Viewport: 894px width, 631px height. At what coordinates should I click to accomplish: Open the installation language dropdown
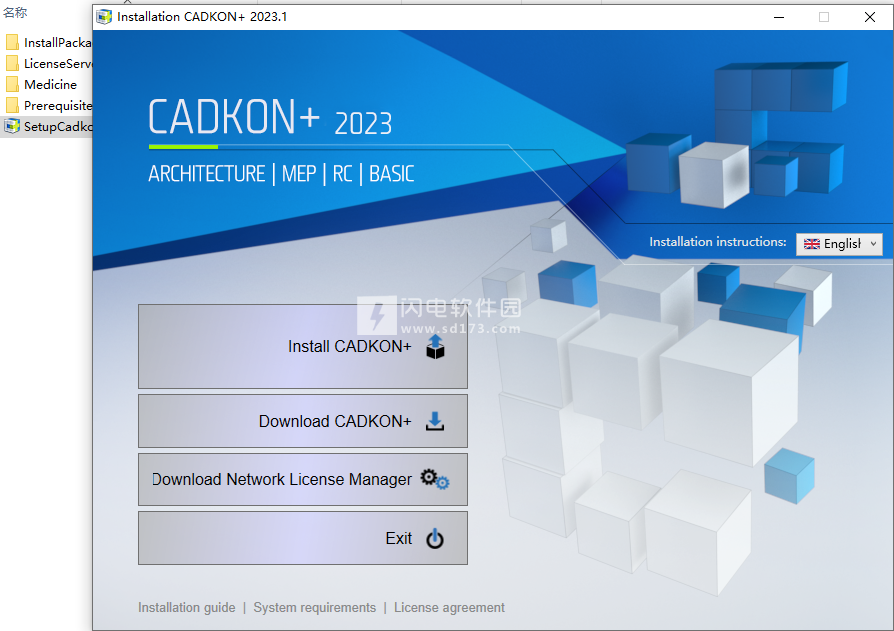pos(839,244)
